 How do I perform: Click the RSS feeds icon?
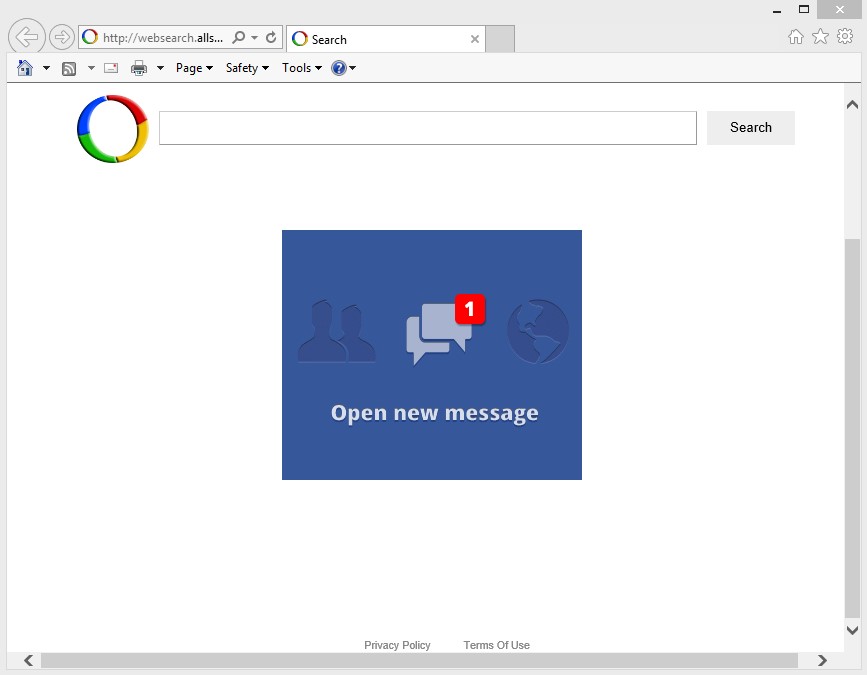(69, 68)
